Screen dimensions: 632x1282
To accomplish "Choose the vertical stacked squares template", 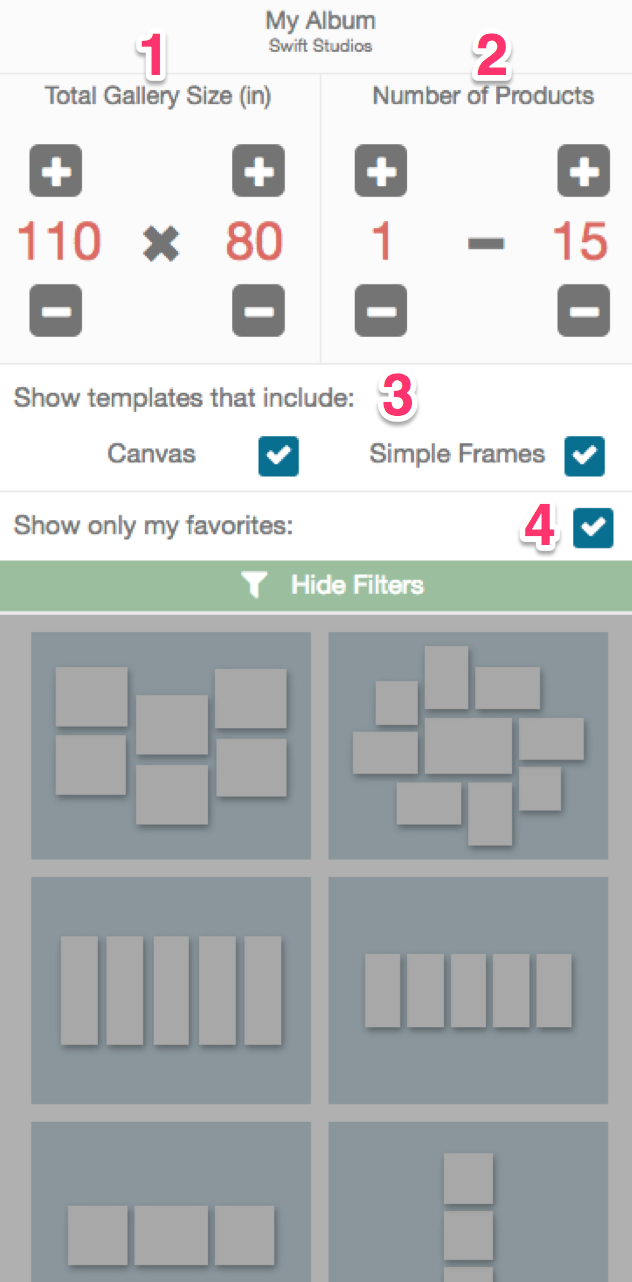I will point(468,1202).
